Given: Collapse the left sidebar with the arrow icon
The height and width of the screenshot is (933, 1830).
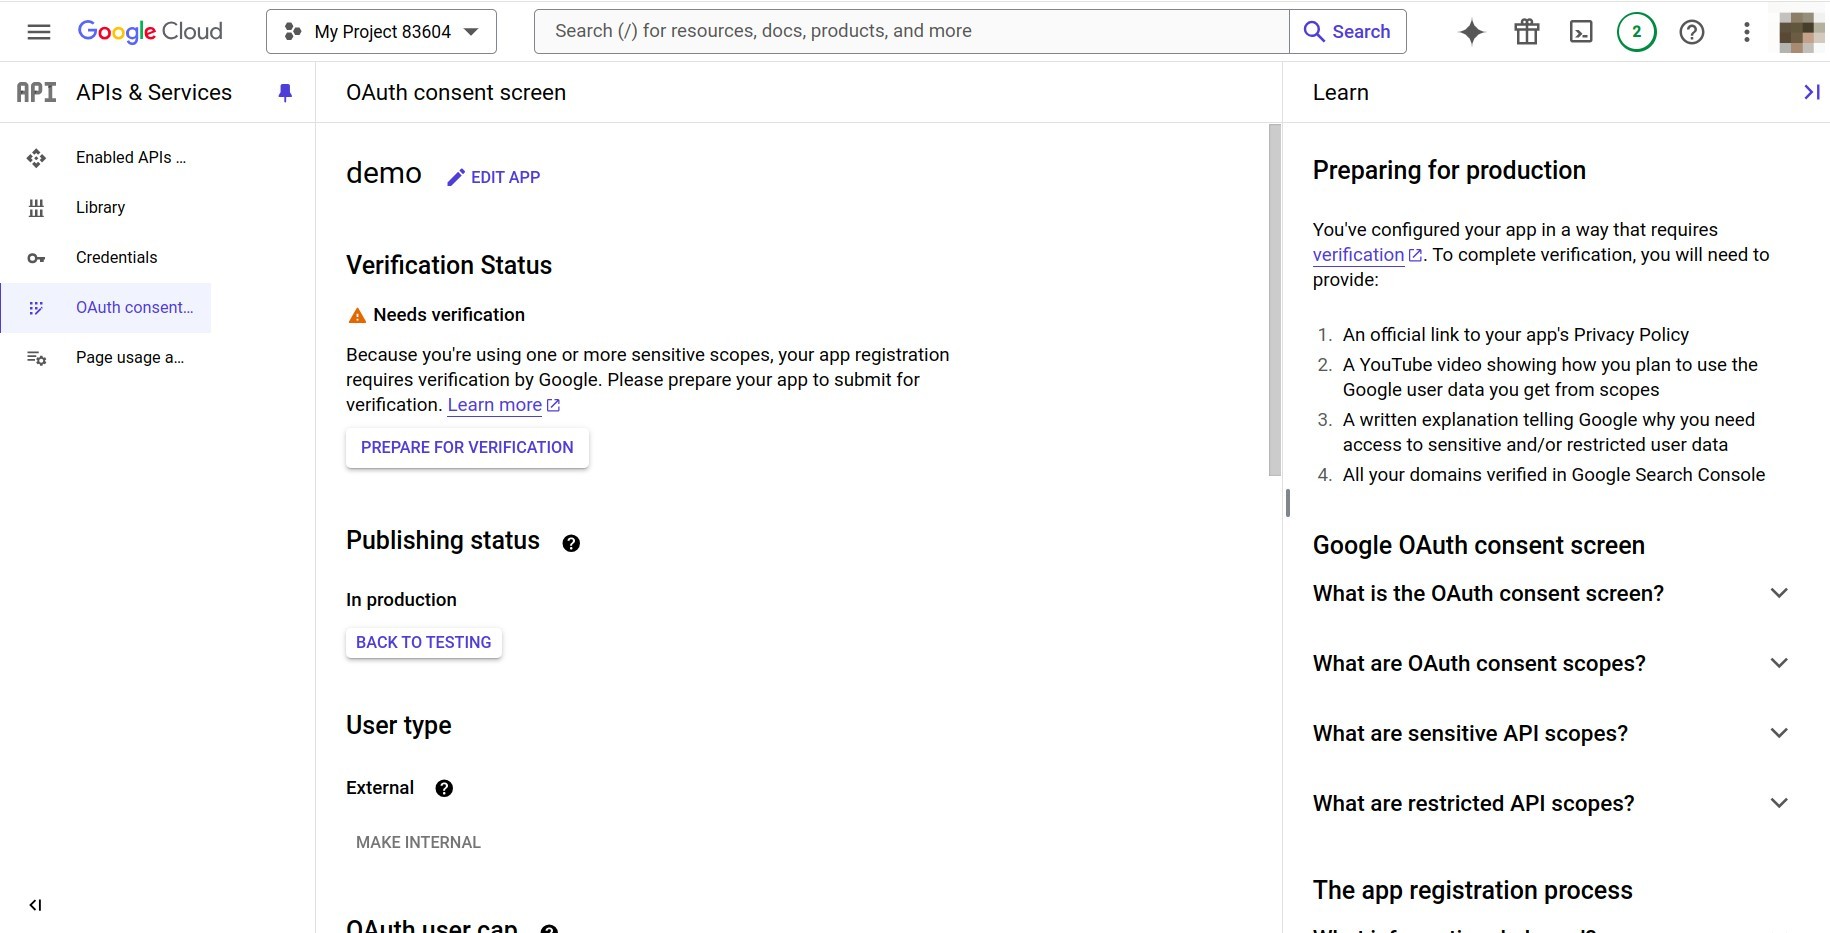Looking at the screenshot, I should click(36, 905).
